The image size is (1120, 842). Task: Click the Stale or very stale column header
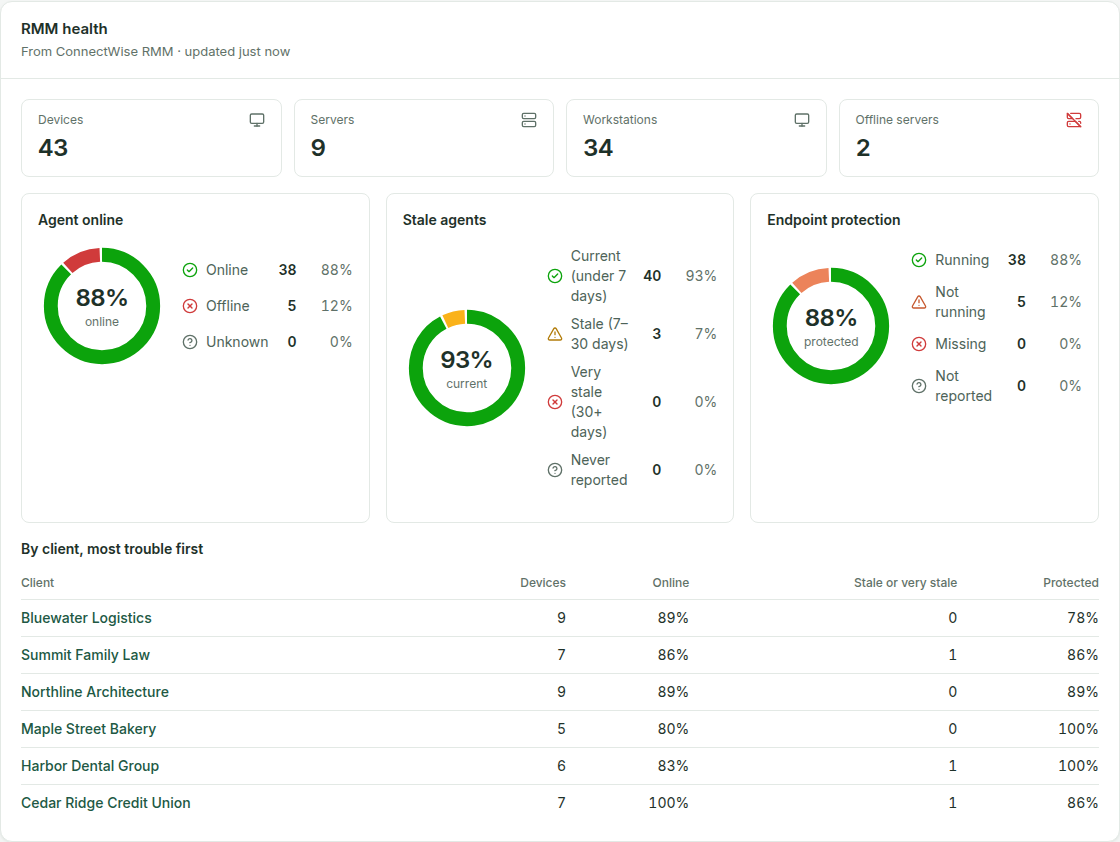click(x=905, y=583)
